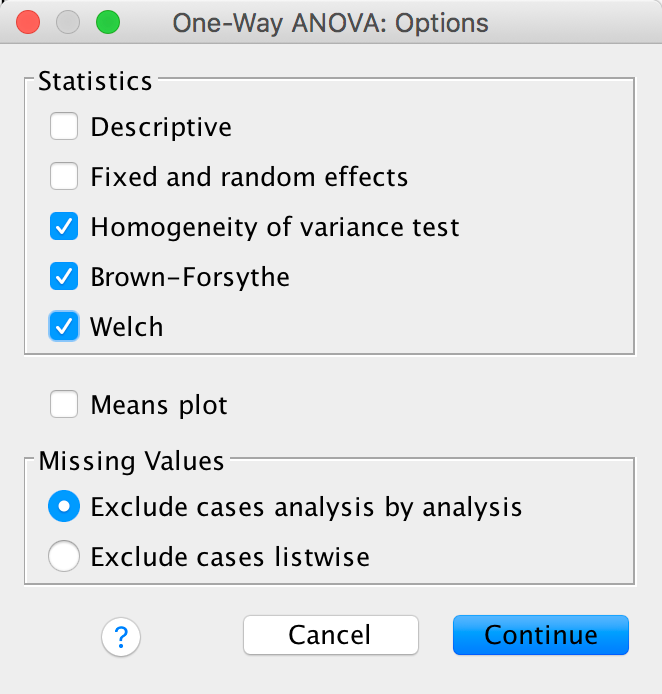Check Fixed and random effects box

pyautogui.click(x=65, y=177)
